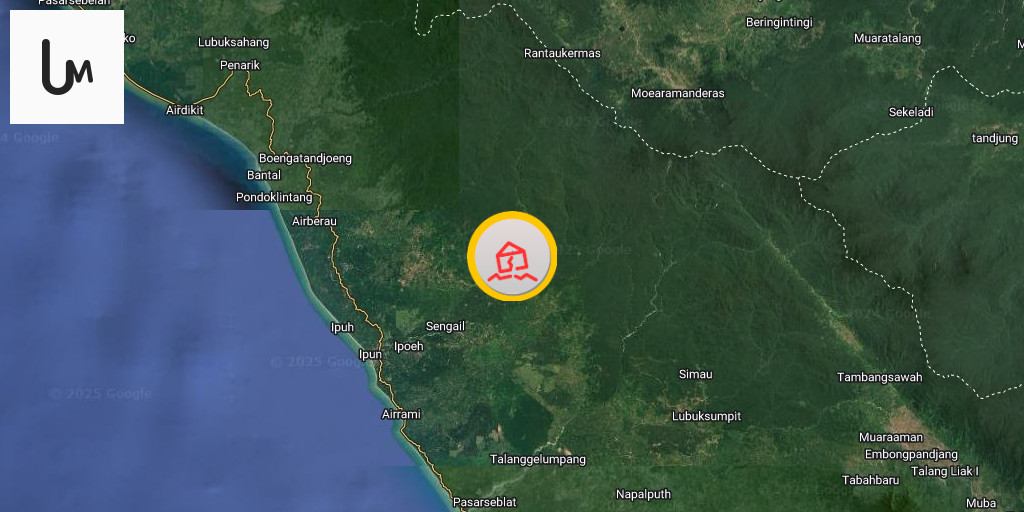Select the Tambangsawah label

[x=880, y=377]
